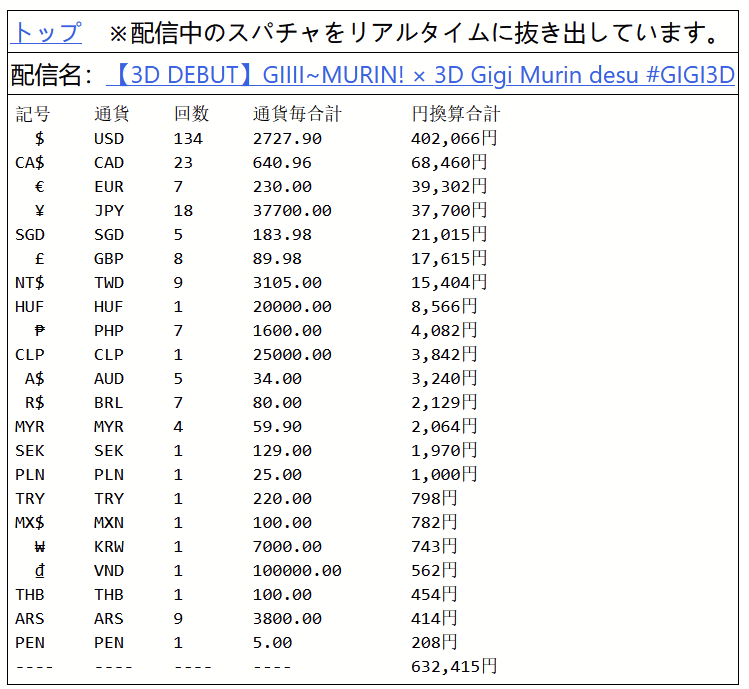Click the VND currency code
749x689 pixels.
click(109, 571)
